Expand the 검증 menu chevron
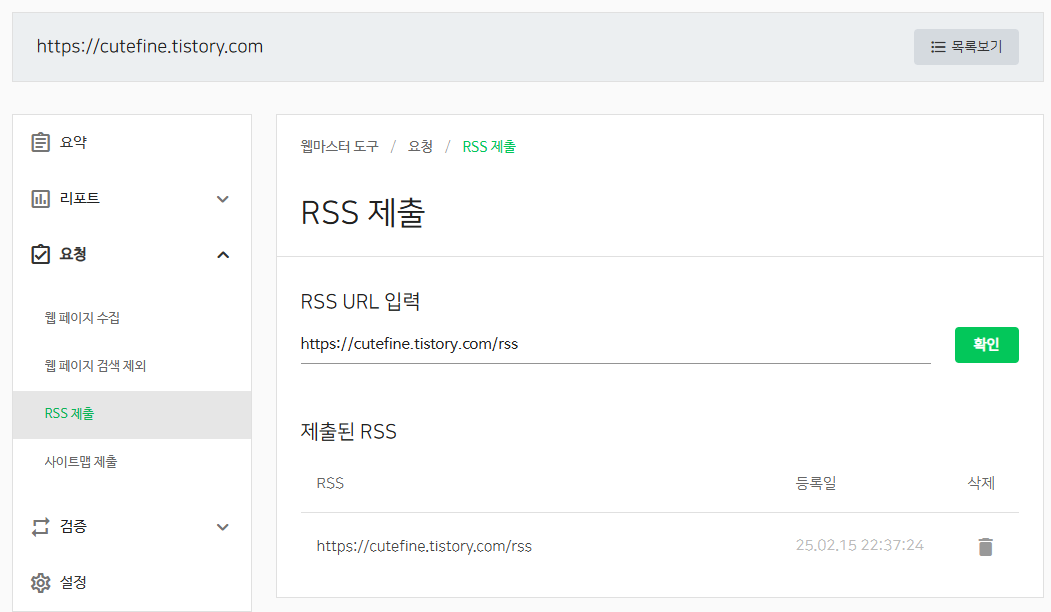The width and height of the screenshot is (1051, 612). 223,527
